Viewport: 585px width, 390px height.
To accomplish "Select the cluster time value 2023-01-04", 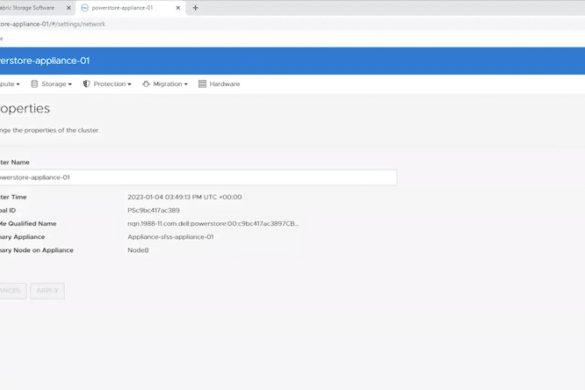I will coord(185,197).
